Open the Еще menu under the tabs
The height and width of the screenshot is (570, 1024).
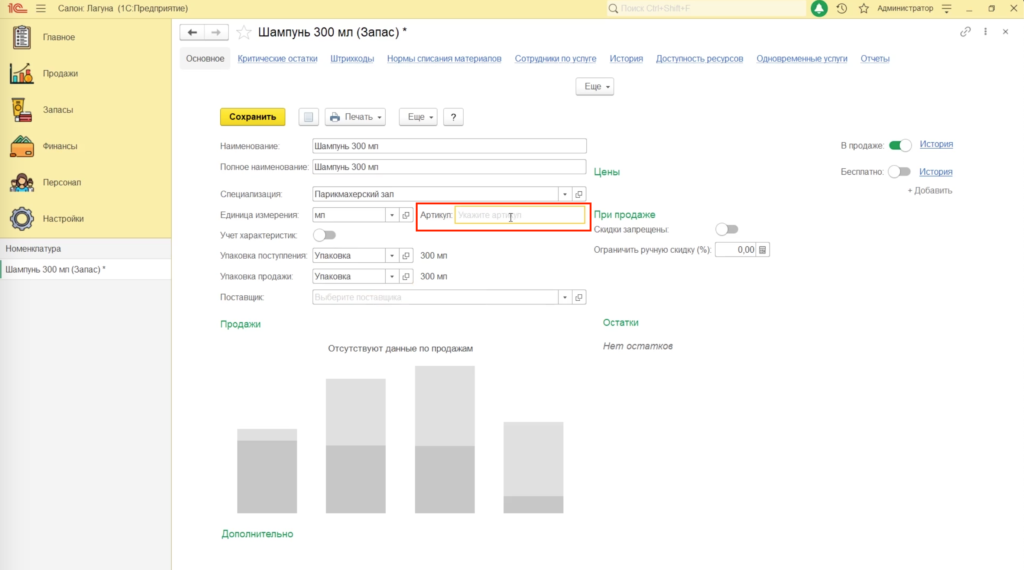click(x=595, y=86)
